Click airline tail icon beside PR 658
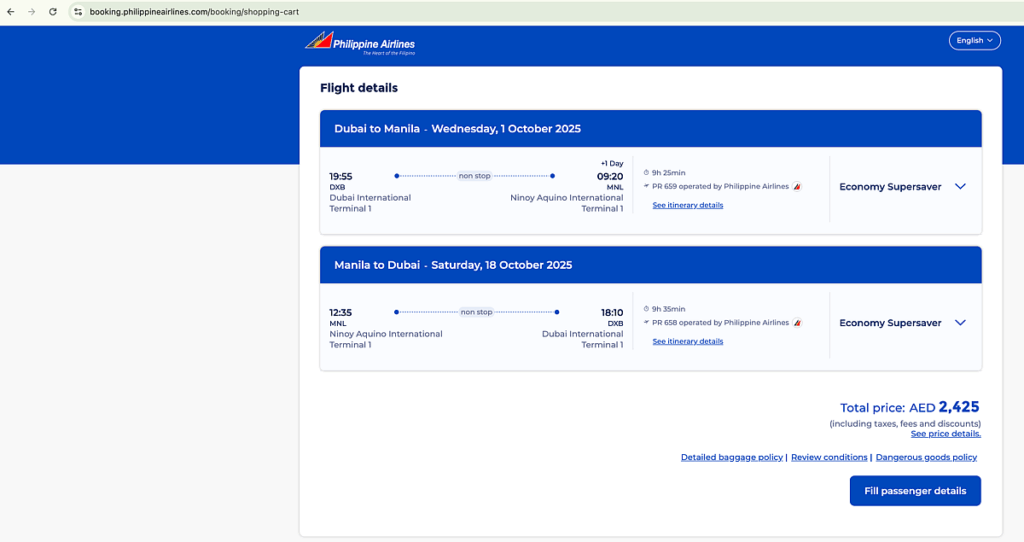 click(x=797, y=323)
